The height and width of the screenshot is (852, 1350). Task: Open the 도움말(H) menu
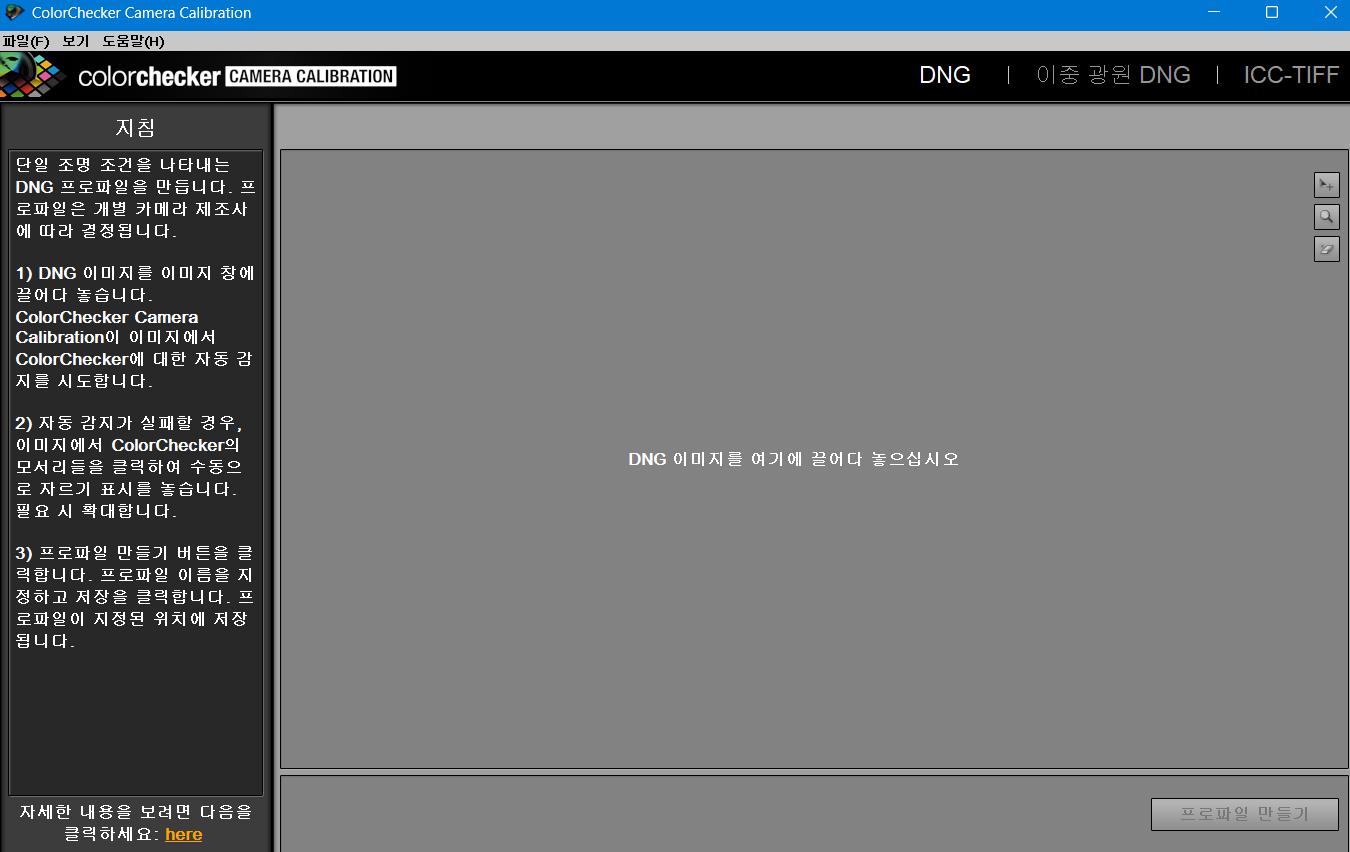click(133, 41)
